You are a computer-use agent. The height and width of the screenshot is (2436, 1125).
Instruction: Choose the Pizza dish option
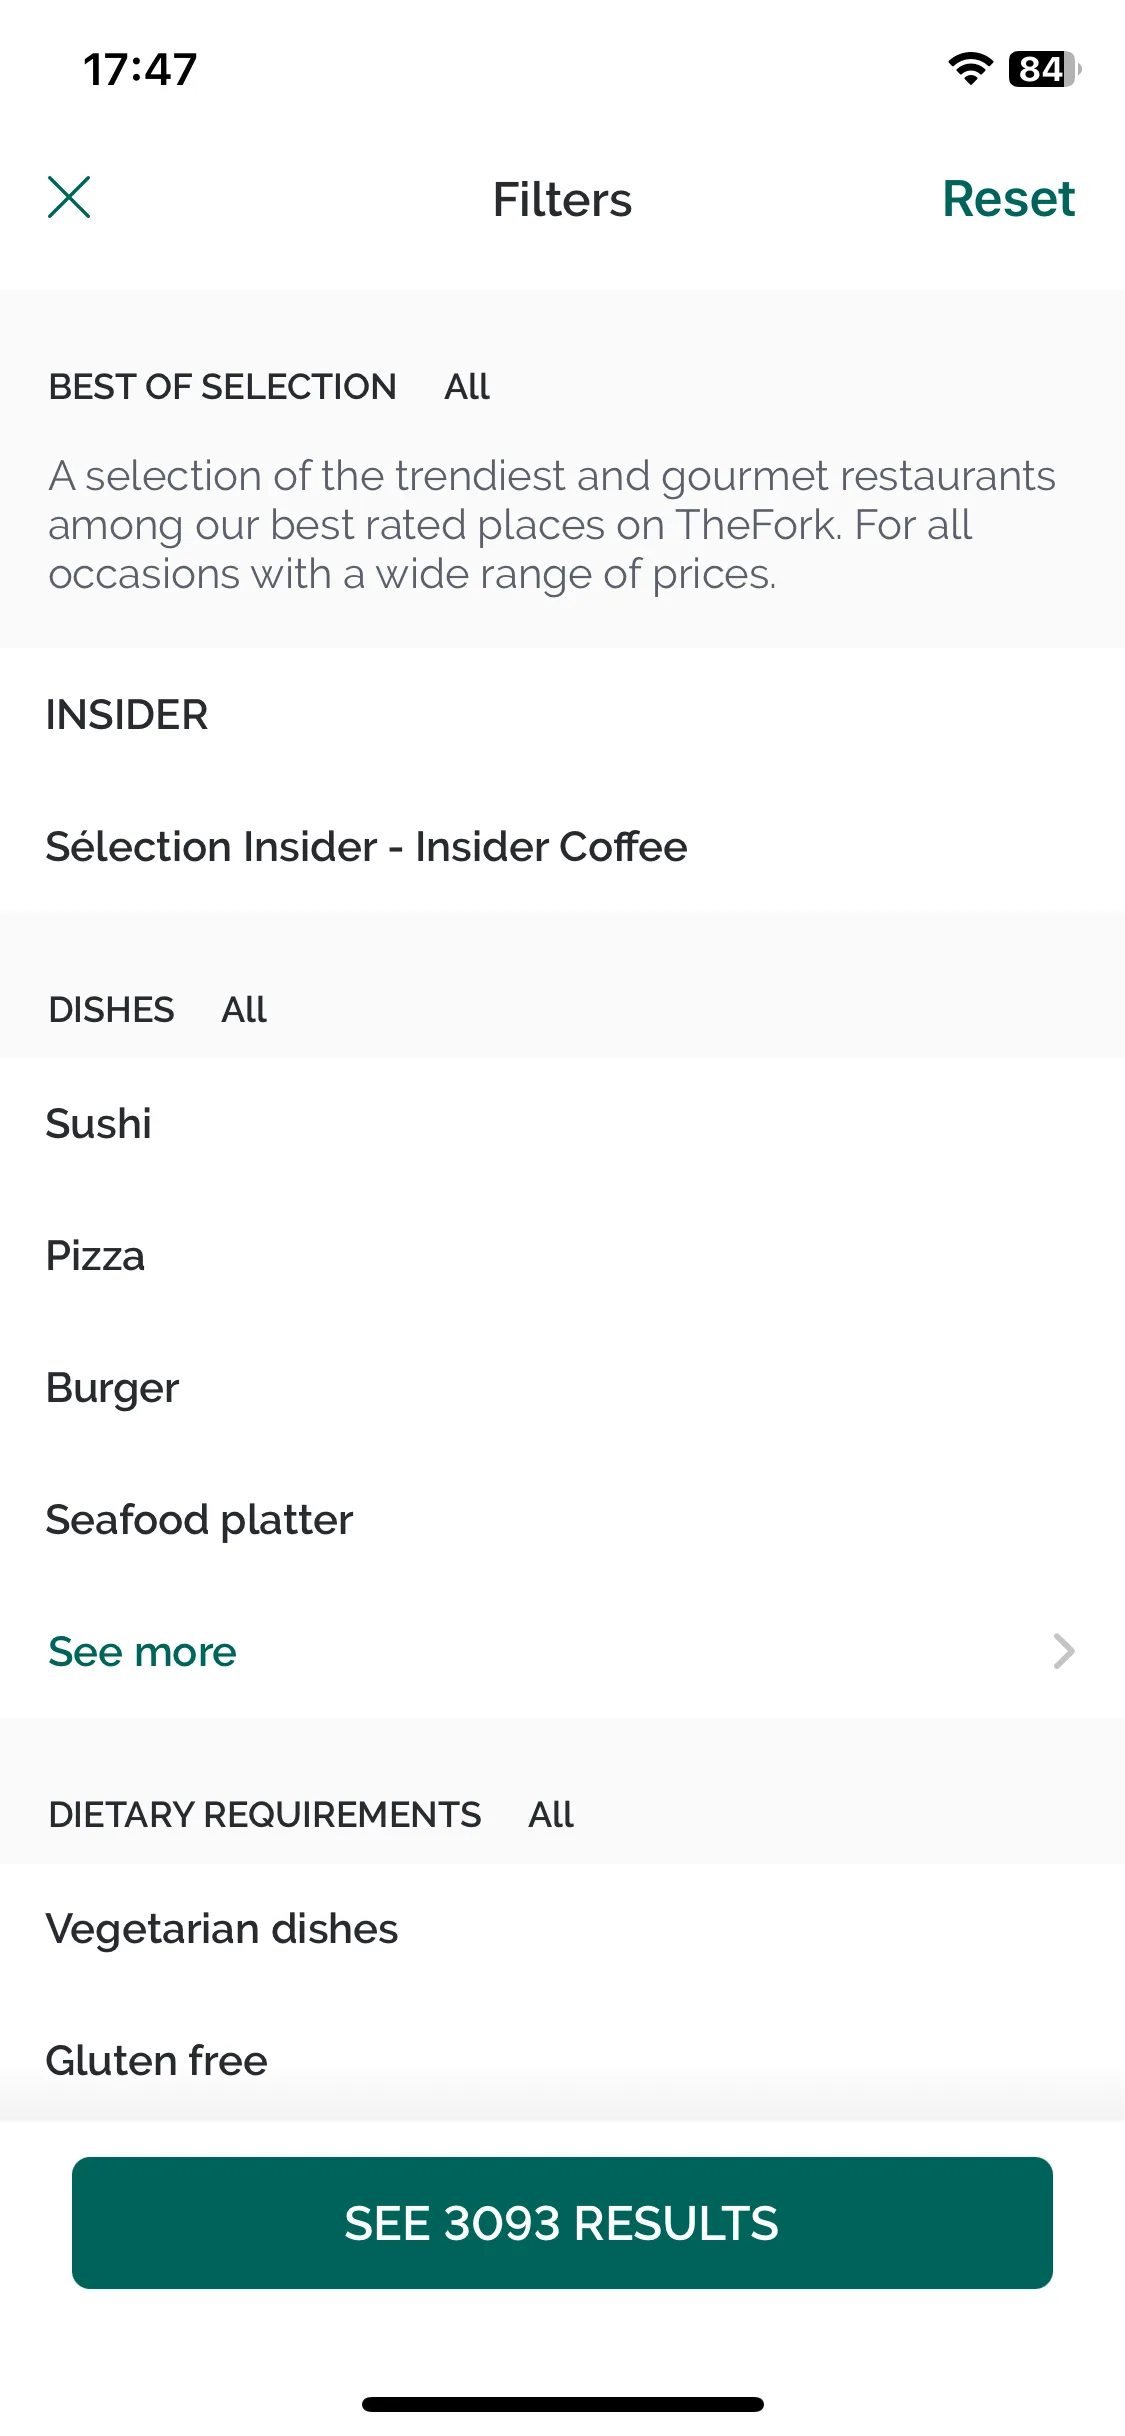pyautogui.click(x=562, y=1256)
